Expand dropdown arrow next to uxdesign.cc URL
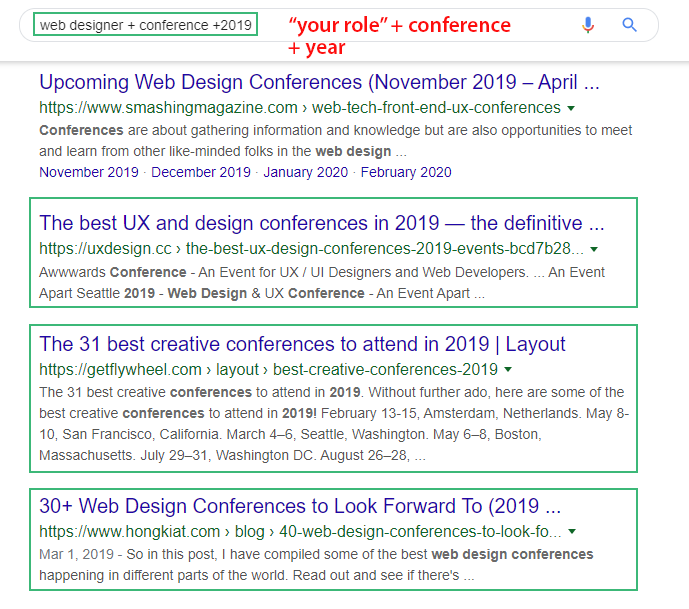689x609 pixels. point(594,249)
